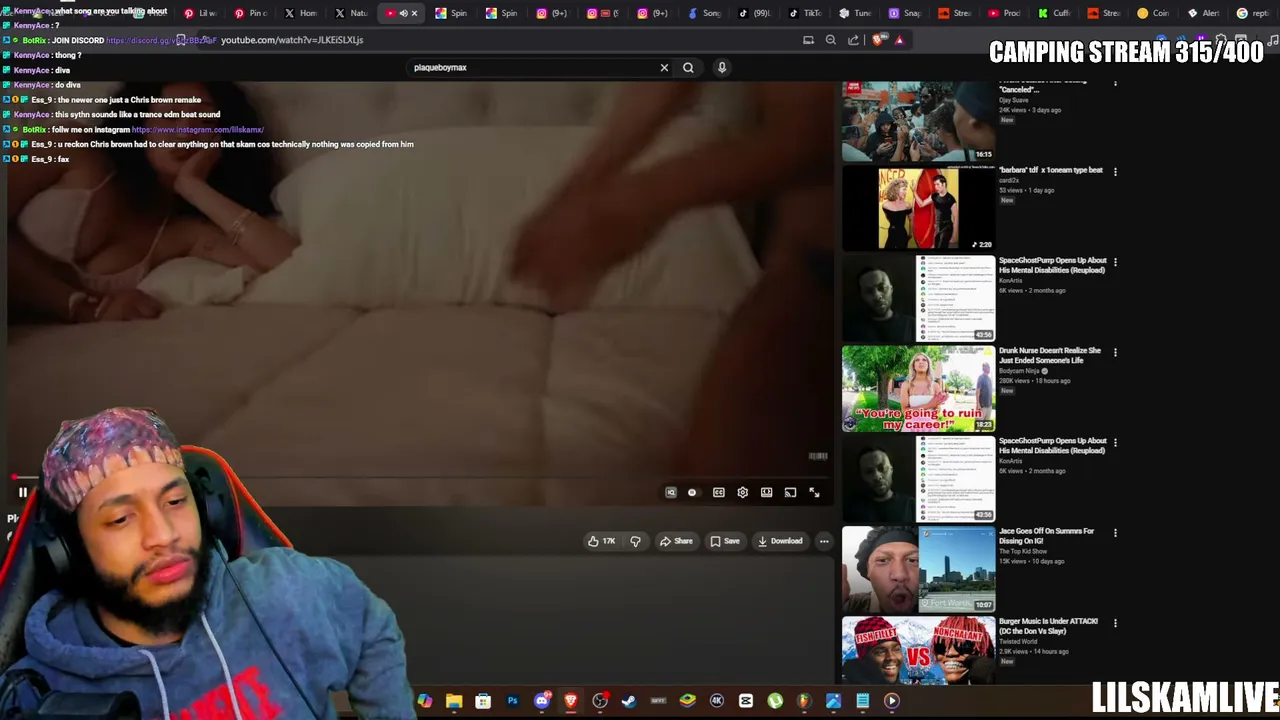Open OBS Studio from the taskbar
This screenshot has height=720, width=1280.
point(600,701)
